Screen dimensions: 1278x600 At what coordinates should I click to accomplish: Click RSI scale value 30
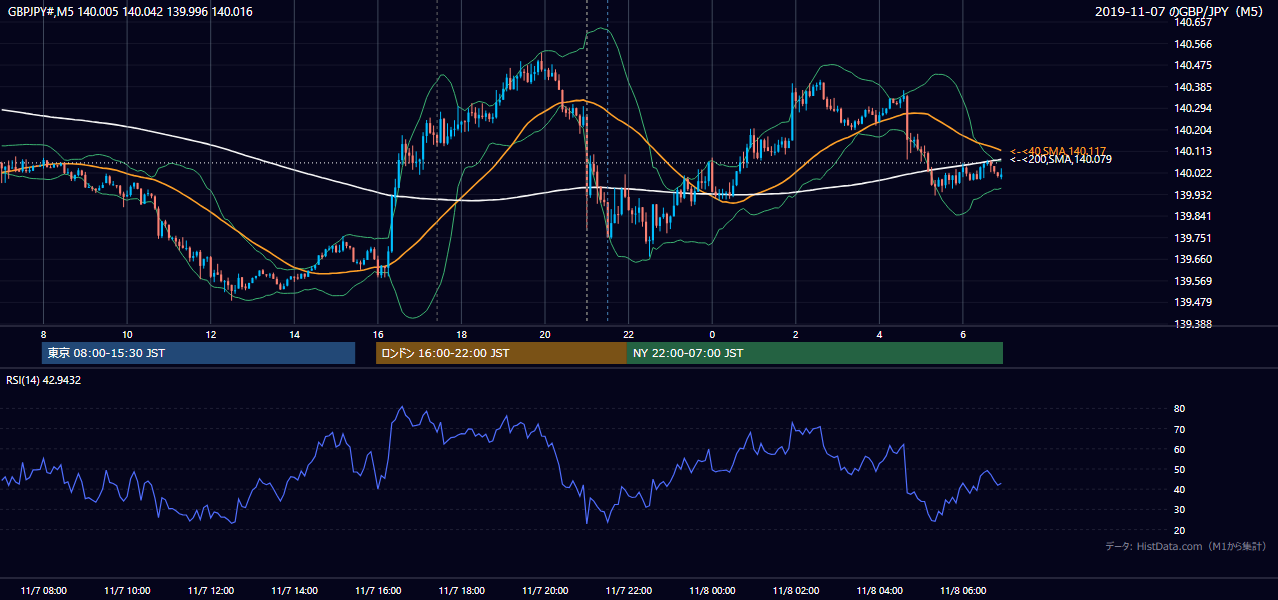[1180, 510]
